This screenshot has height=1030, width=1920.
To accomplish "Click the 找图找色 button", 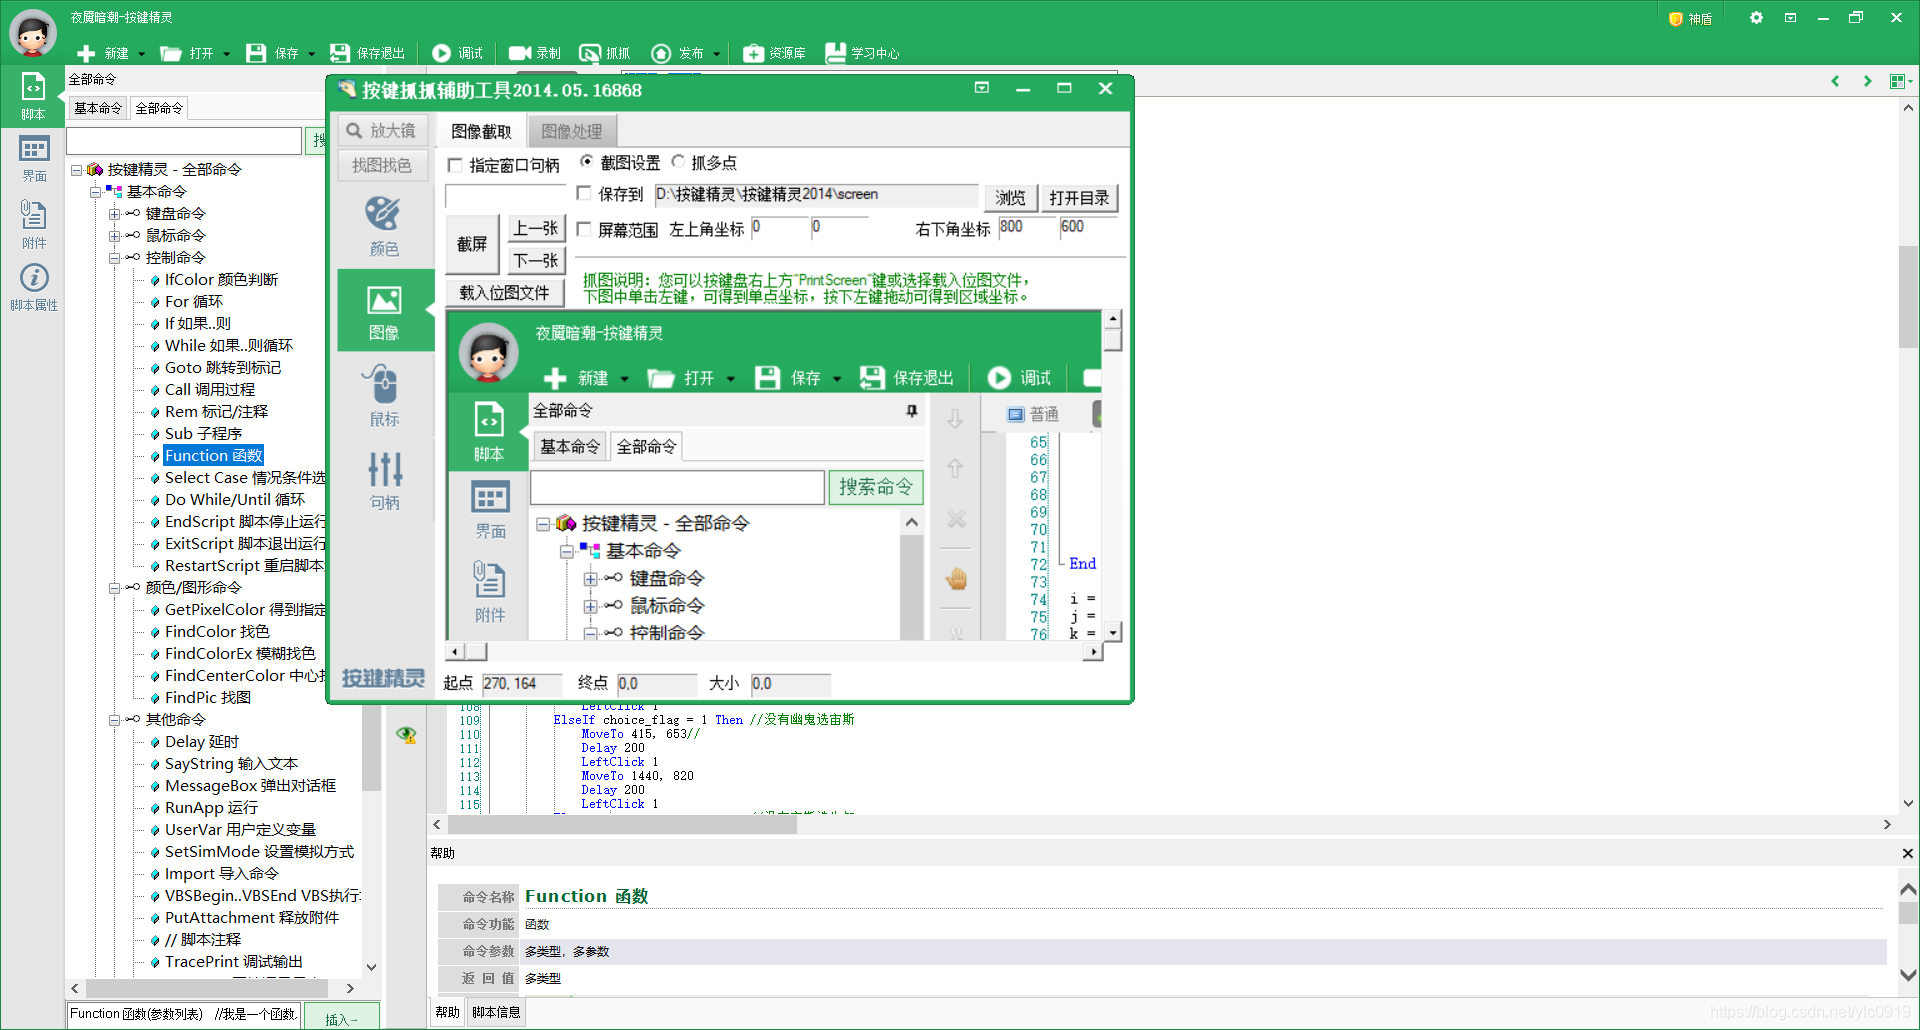I will pos(381,165).
